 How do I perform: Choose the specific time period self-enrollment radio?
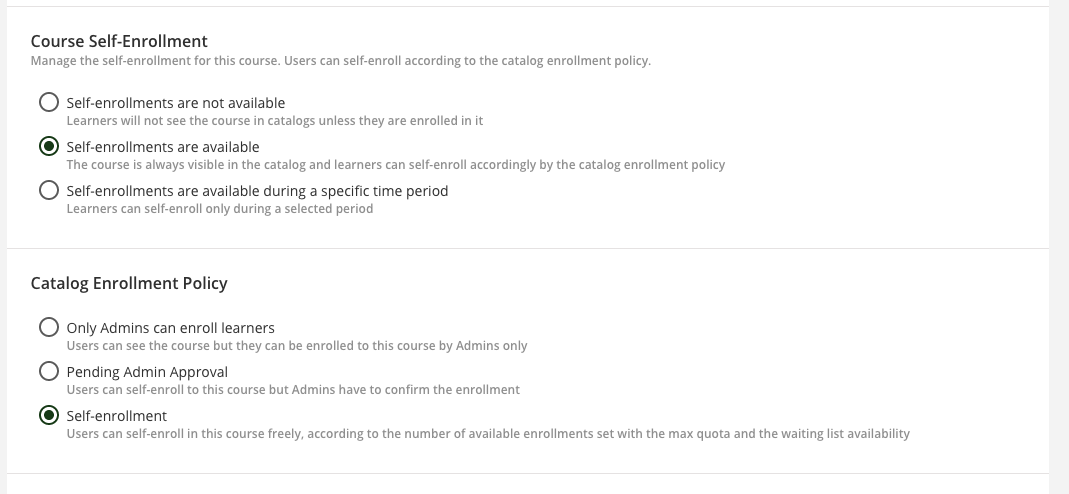click(x=48, y=190)
